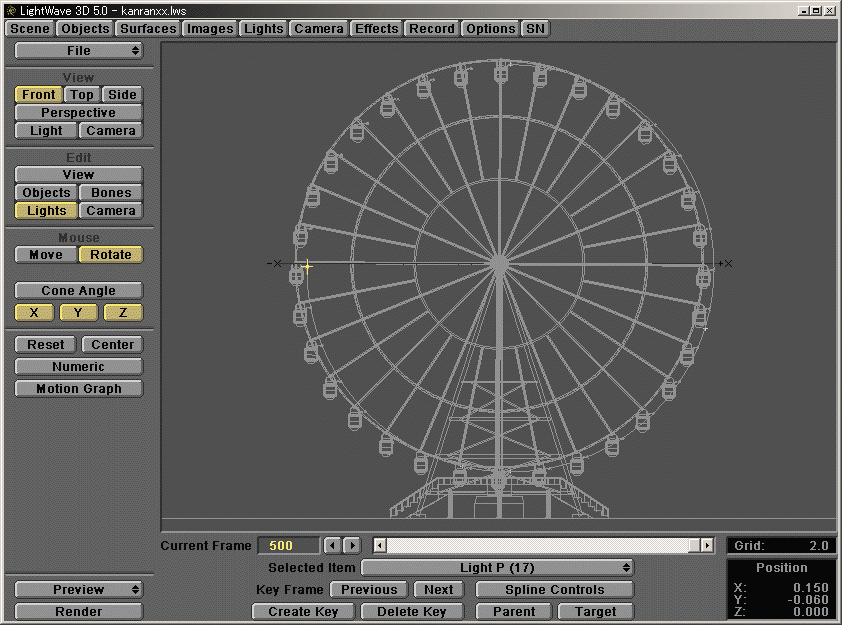The image size is (842, 625).
Task: Expand the Preview popup menu
Action: coord(78,590)
